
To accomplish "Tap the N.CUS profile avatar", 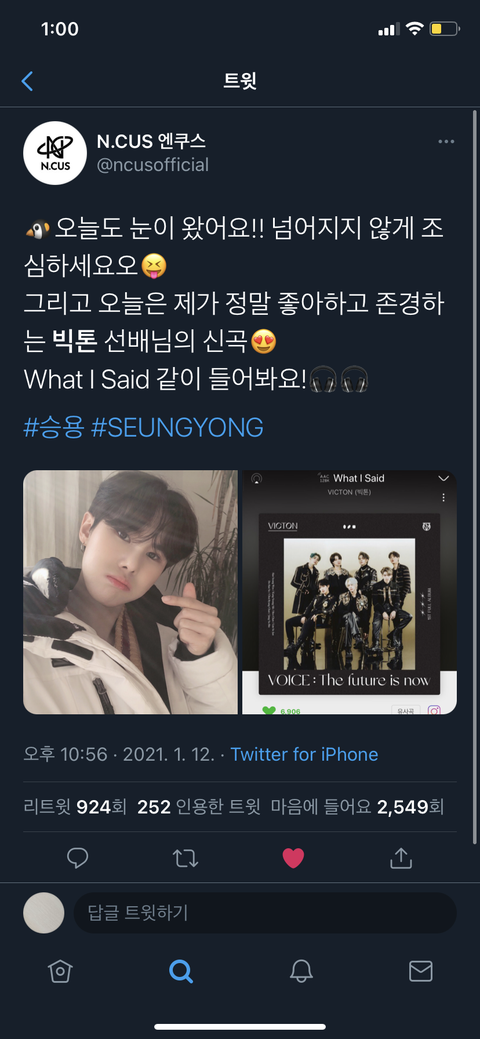I will (x=55, y=153).
